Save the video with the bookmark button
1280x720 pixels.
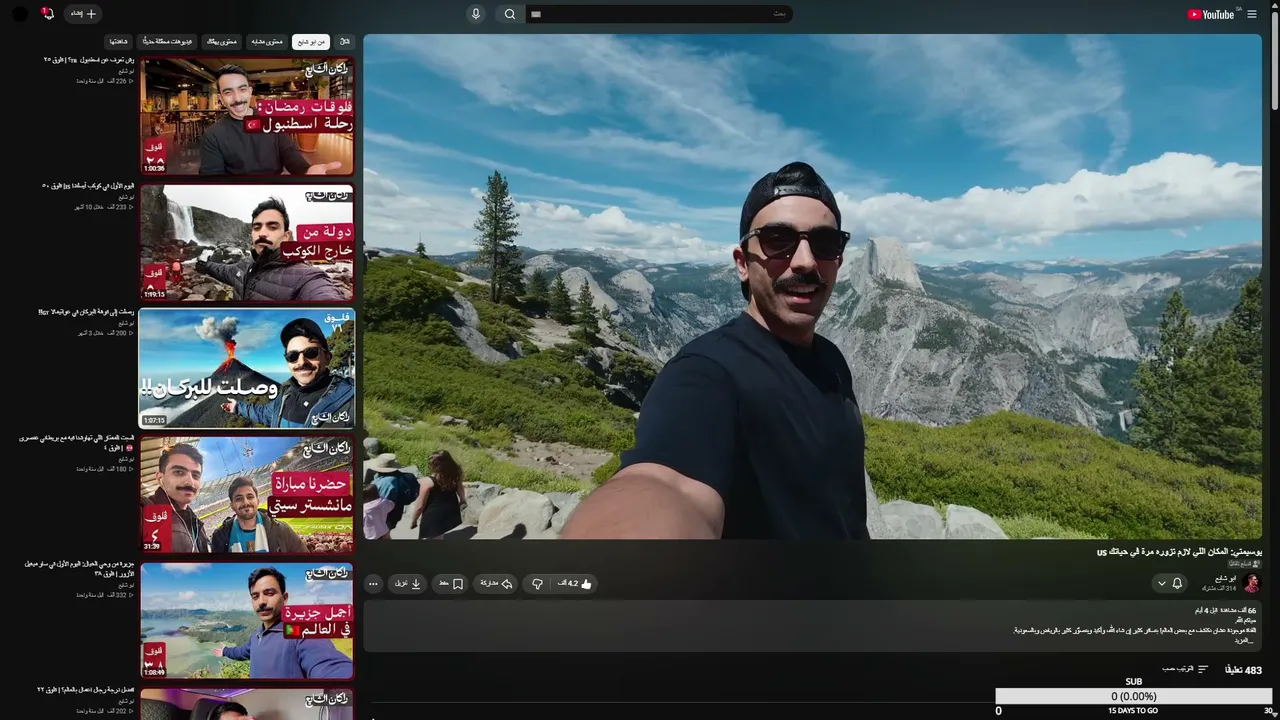(450, 583)
